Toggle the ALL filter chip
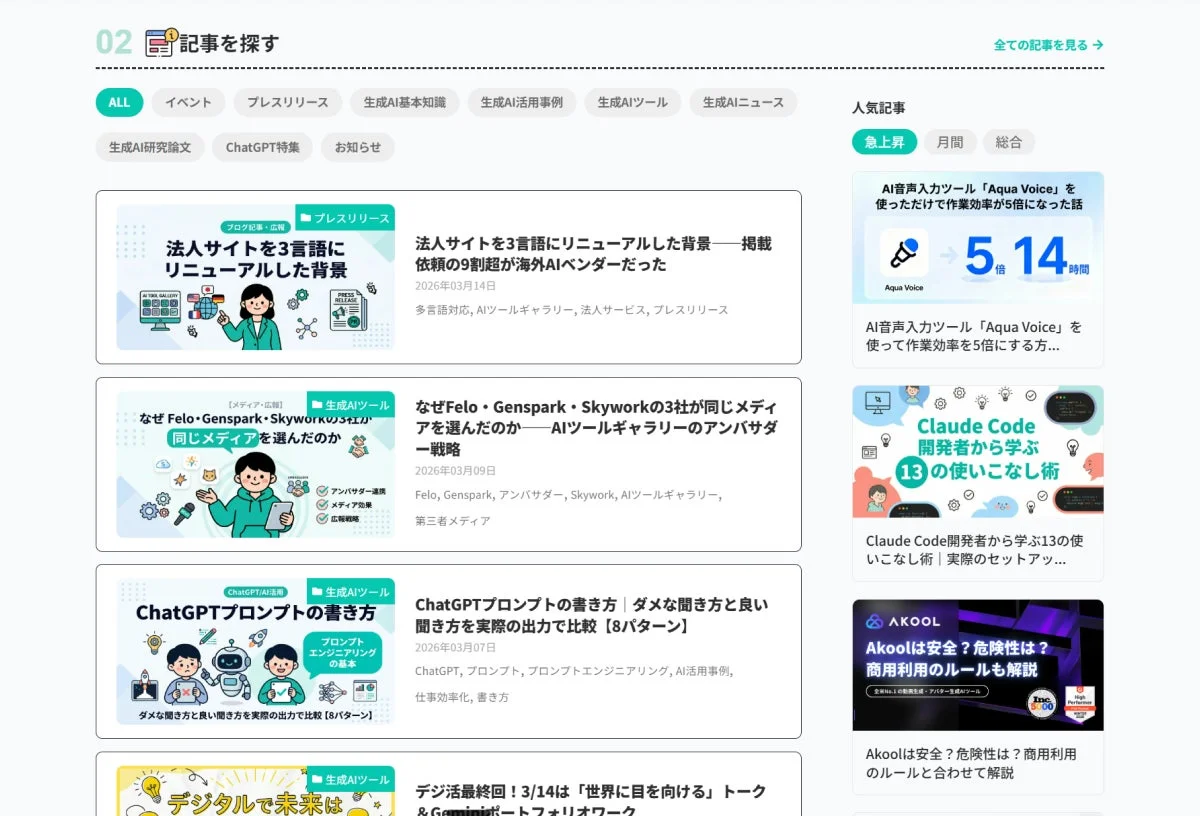The height and width of the screenshot is (816, 1200). coord(118,102)
